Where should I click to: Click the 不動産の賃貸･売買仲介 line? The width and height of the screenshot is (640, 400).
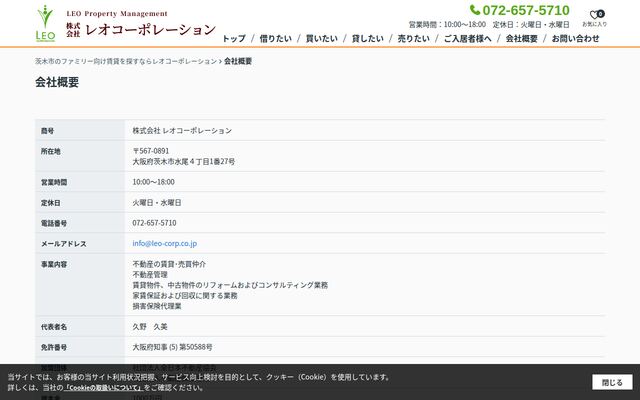pos(169,264)
